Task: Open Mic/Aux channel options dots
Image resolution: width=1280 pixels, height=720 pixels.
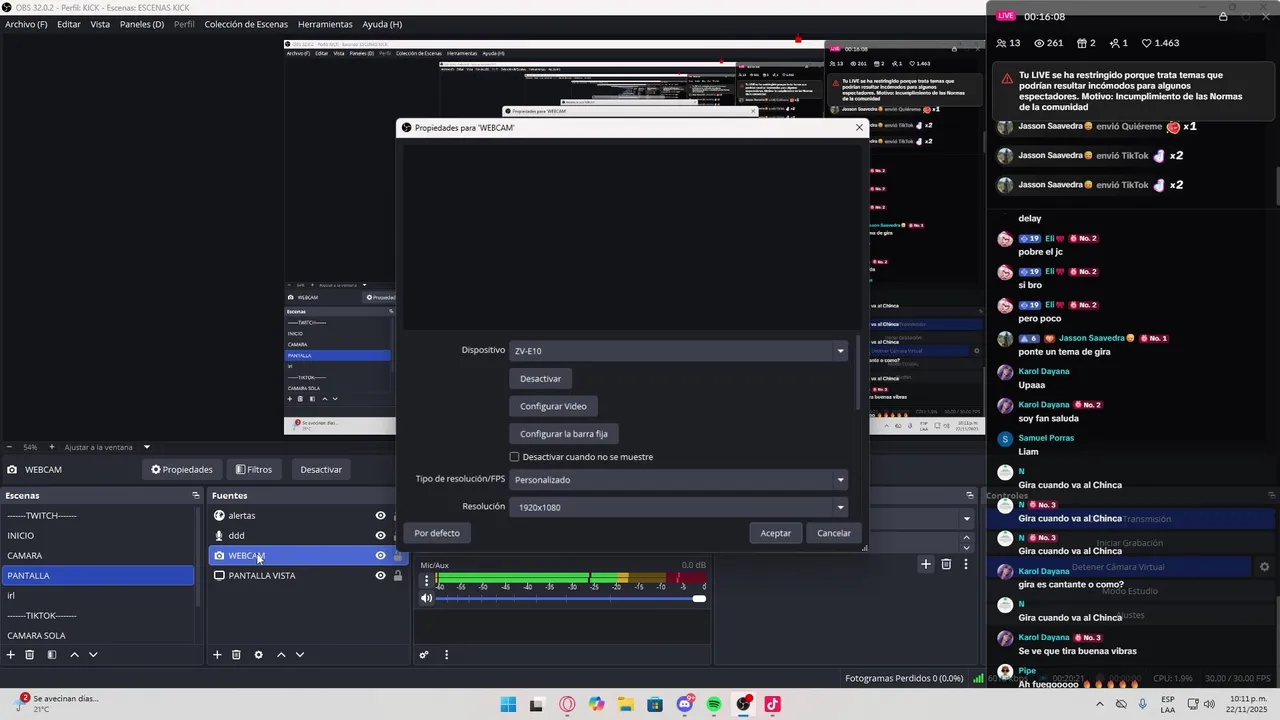Action: 427,580
